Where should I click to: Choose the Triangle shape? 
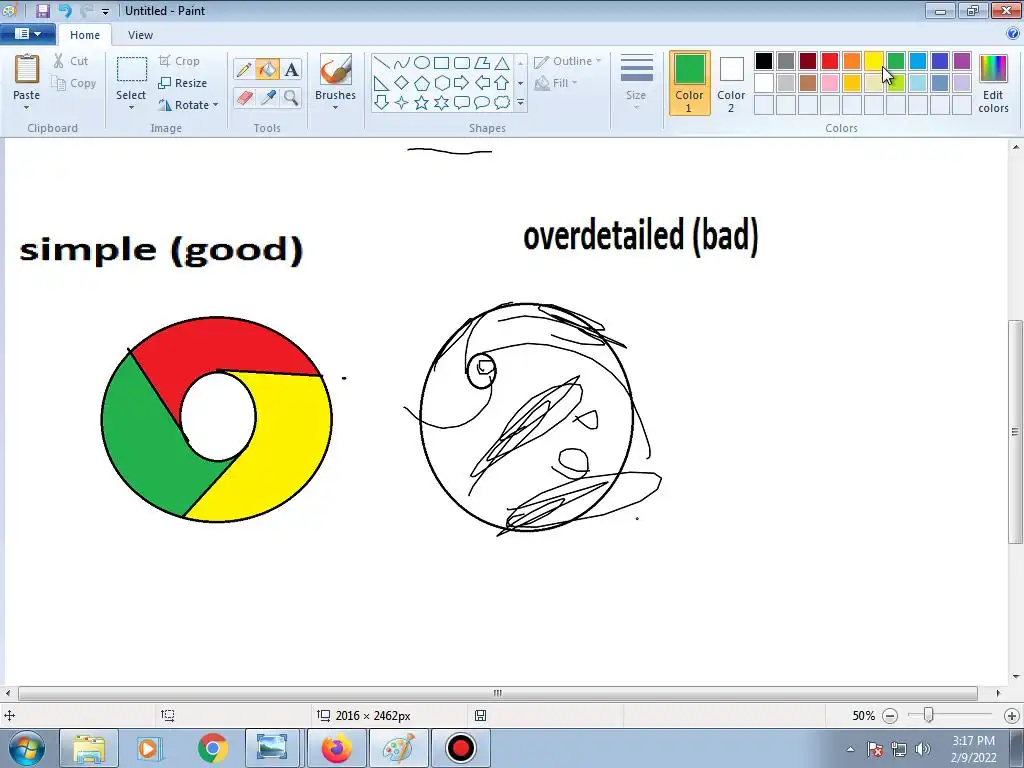(x=502, y=63)
